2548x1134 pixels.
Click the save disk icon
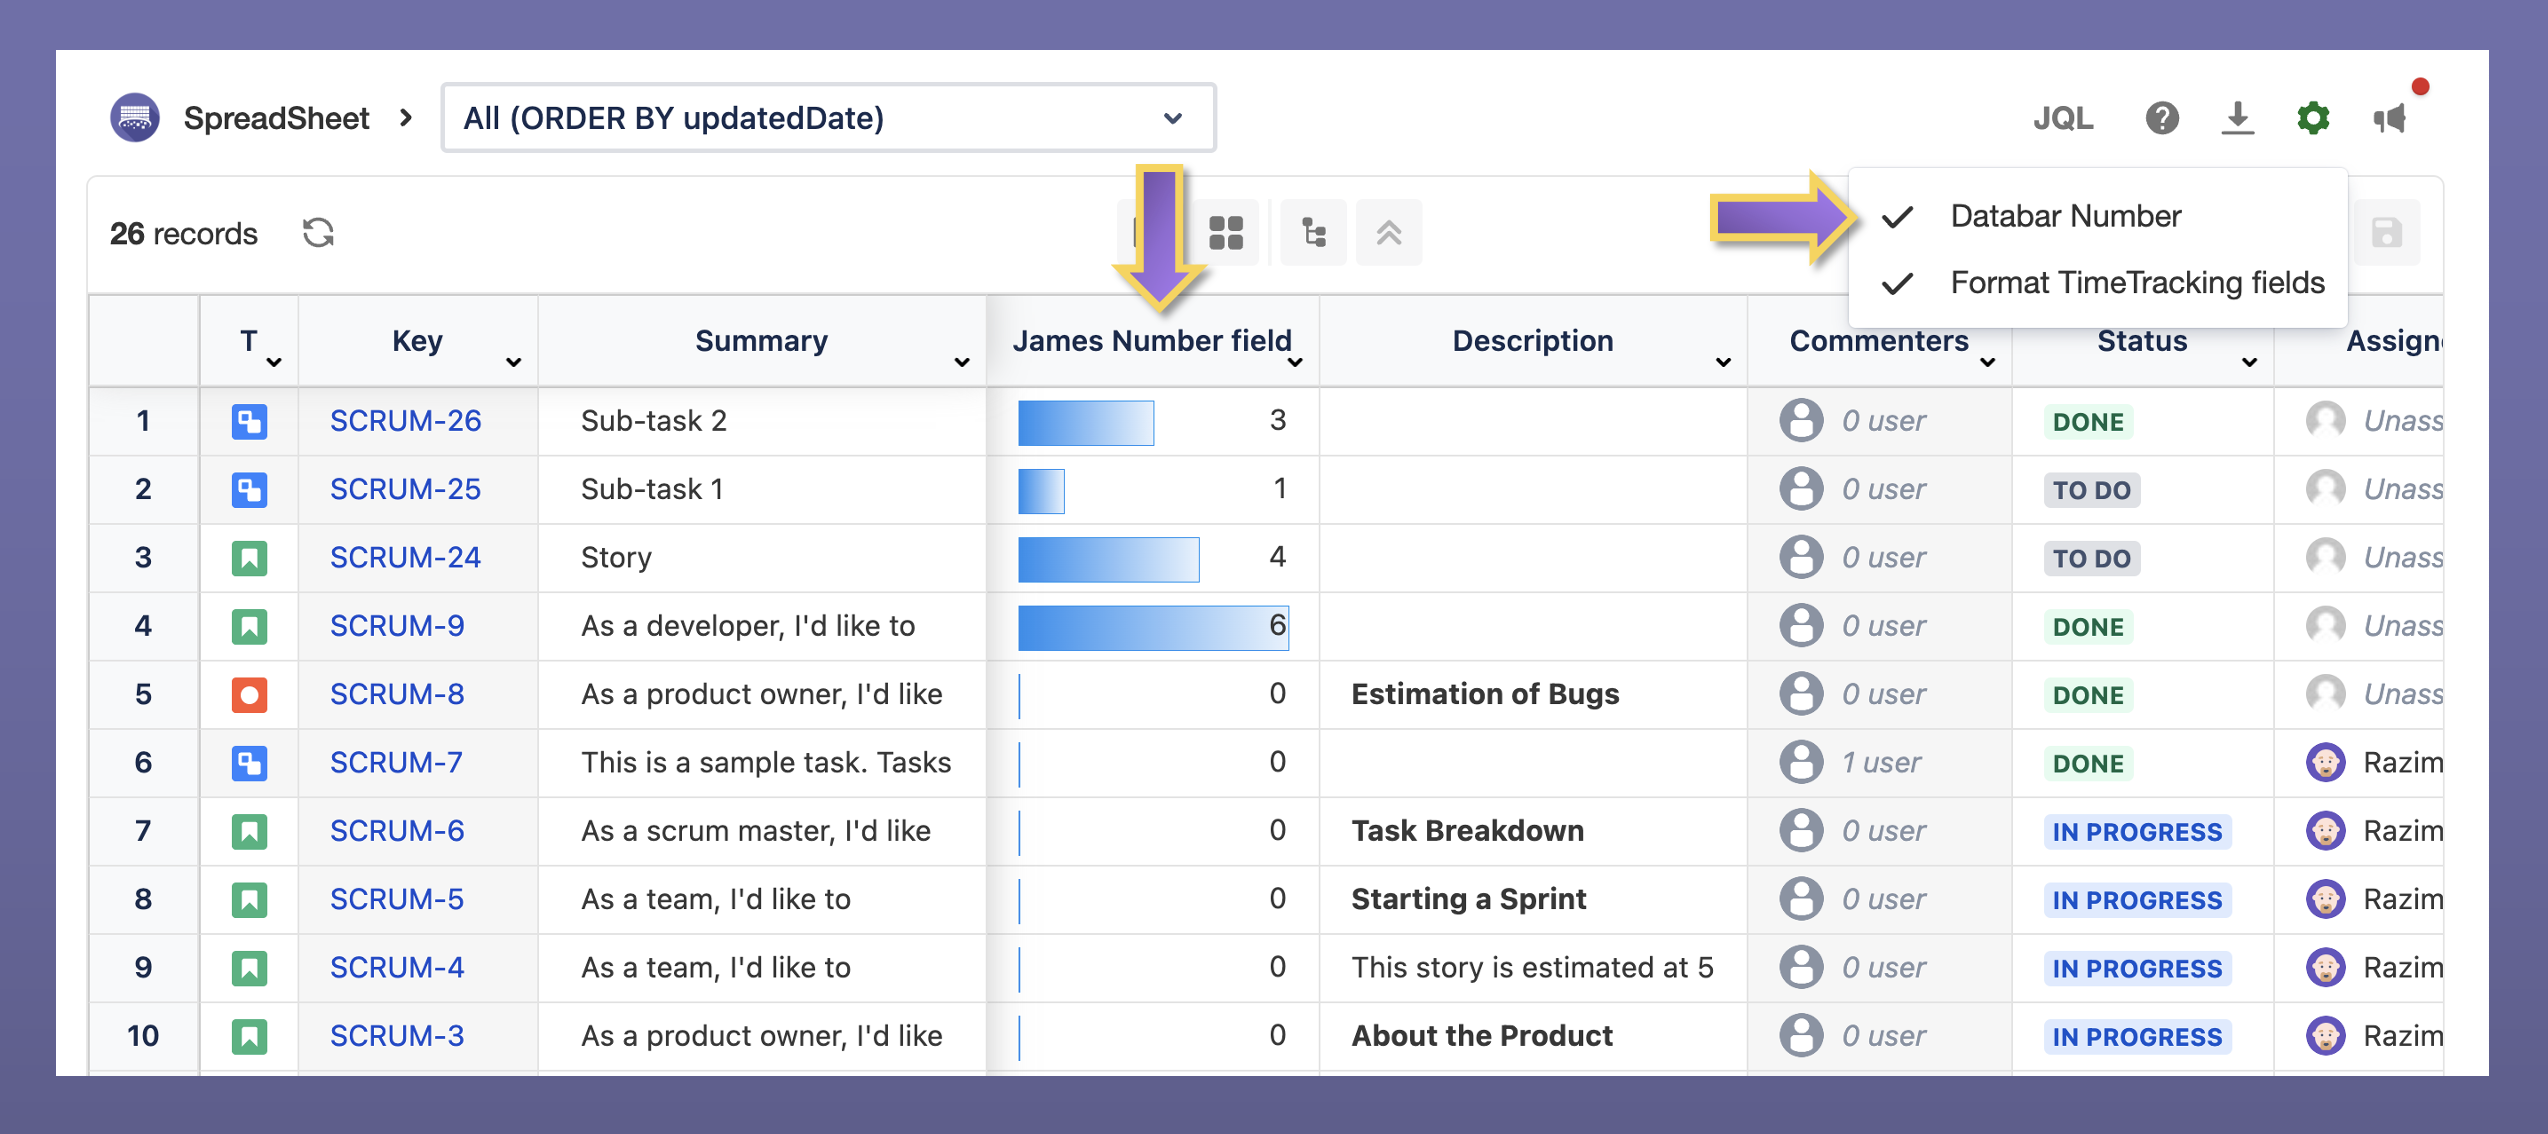pyautogui.click(x=2387, y=233)
